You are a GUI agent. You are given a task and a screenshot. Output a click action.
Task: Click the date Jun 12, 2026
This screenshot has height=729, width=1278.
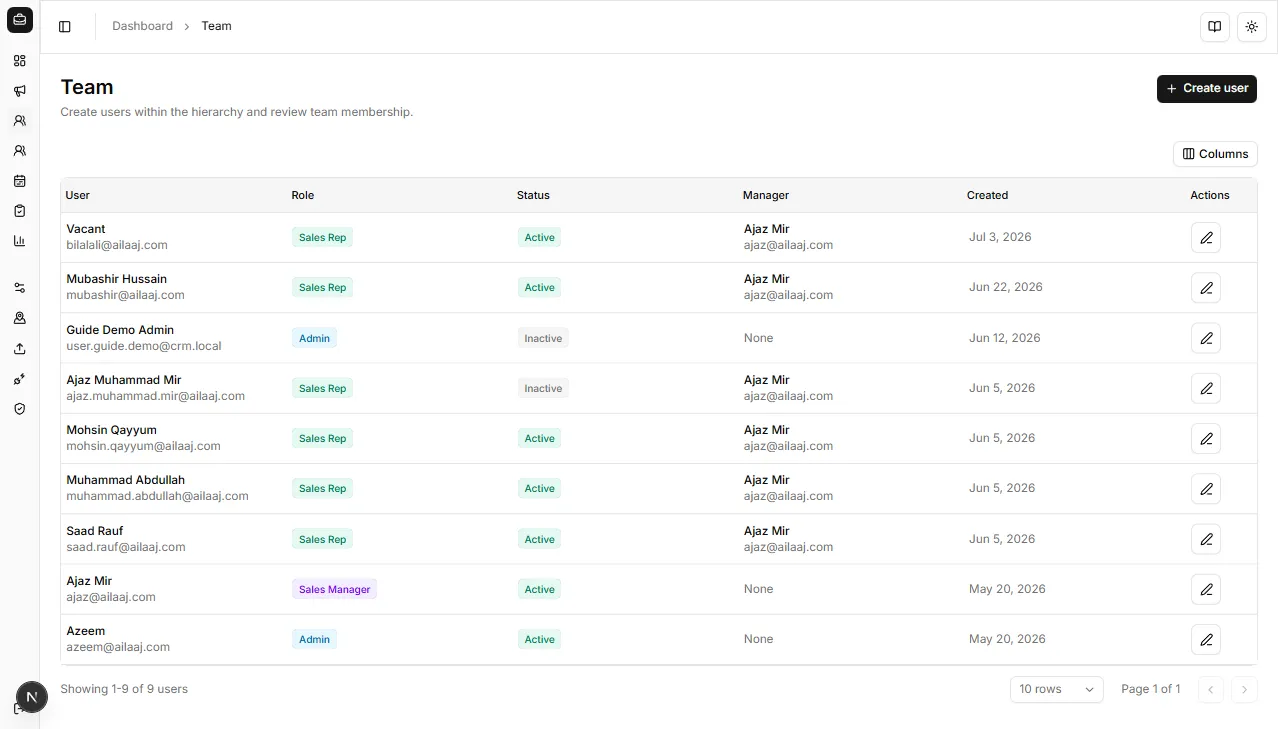coord(1004,338)
